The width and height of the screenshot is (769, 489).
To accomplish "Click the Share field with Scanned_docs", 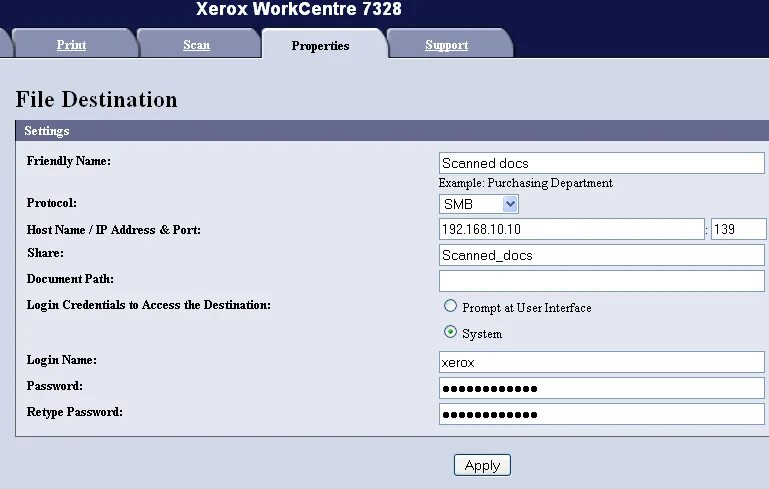I will tap(601, 255).
